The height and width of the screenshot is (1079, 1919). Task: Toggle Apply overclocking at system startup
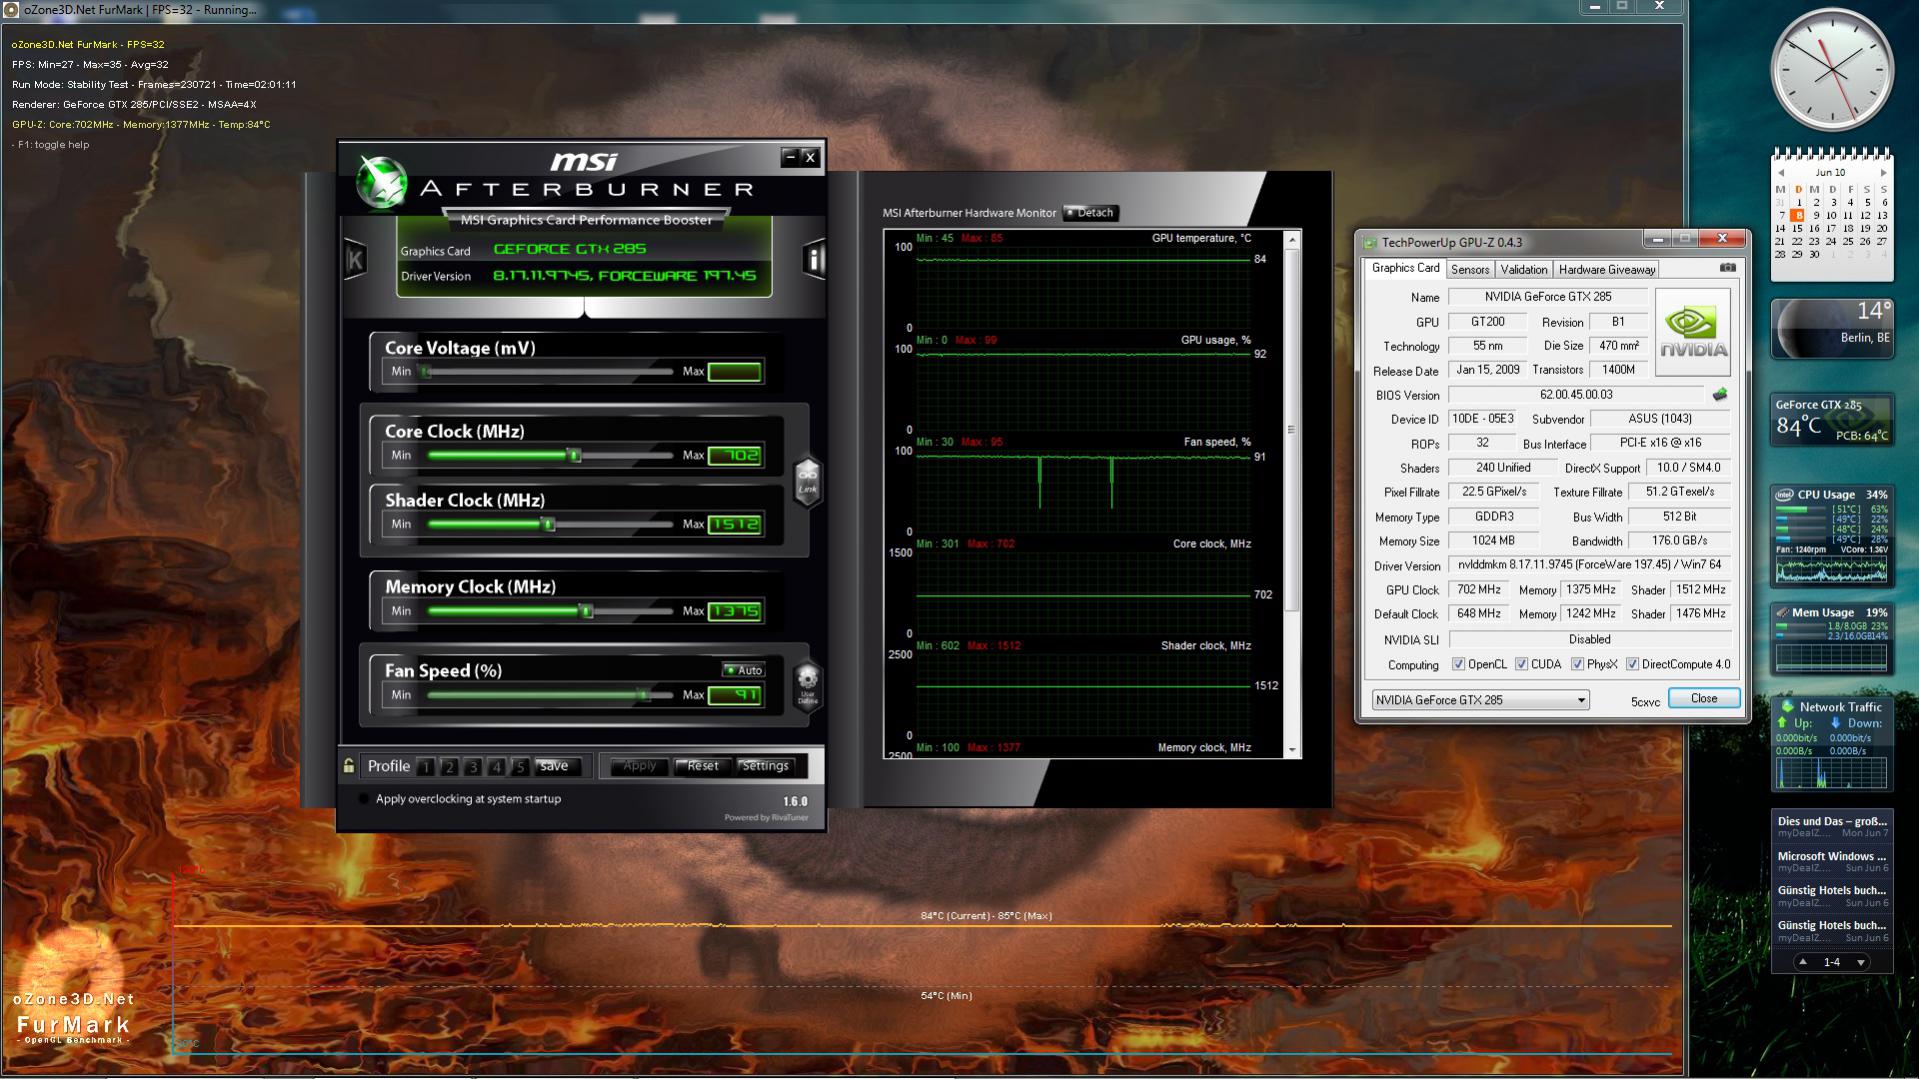tap(364, 799)
